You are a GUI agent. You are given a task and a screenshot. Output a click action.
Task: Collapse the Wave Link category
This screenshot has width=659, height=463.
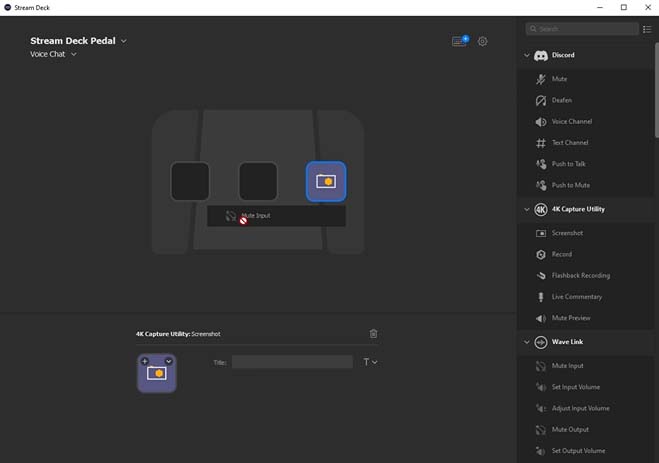point(527,342)
